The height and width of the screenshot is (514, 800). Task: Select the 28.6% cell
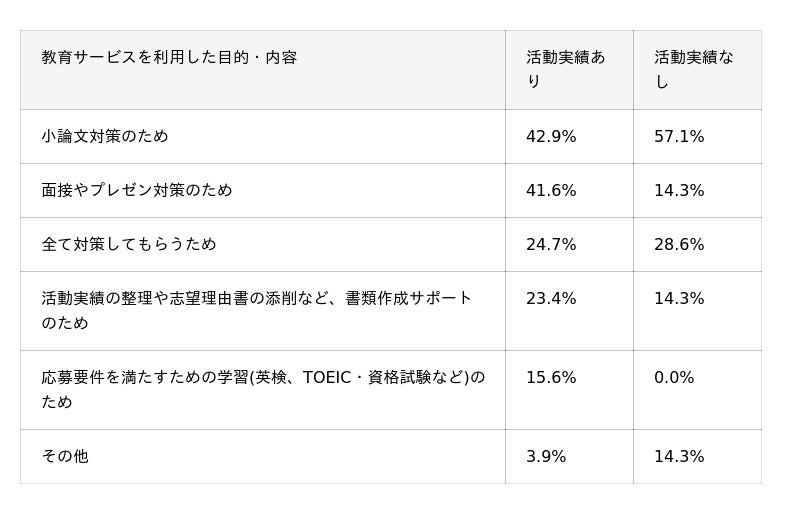coord(679,245)
